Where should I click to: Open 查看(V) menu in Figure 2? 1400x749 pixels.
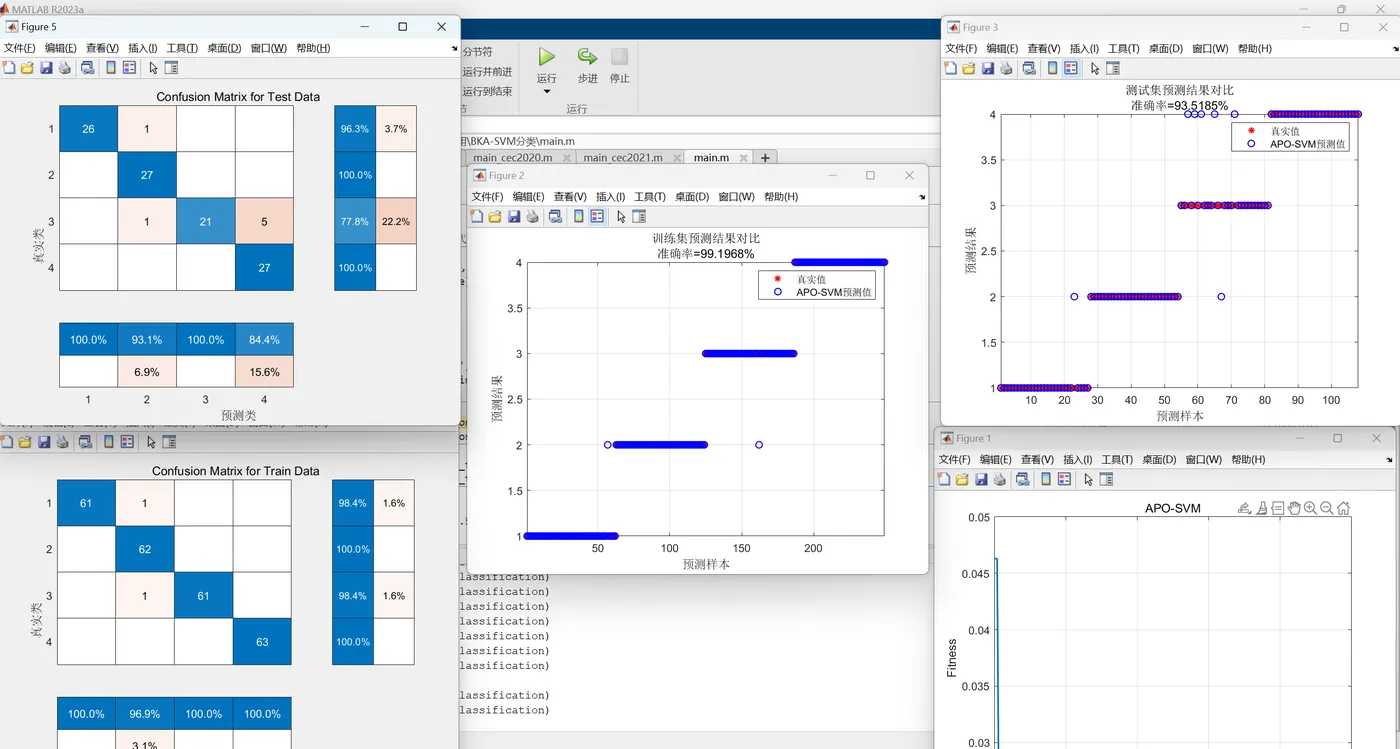569,197
